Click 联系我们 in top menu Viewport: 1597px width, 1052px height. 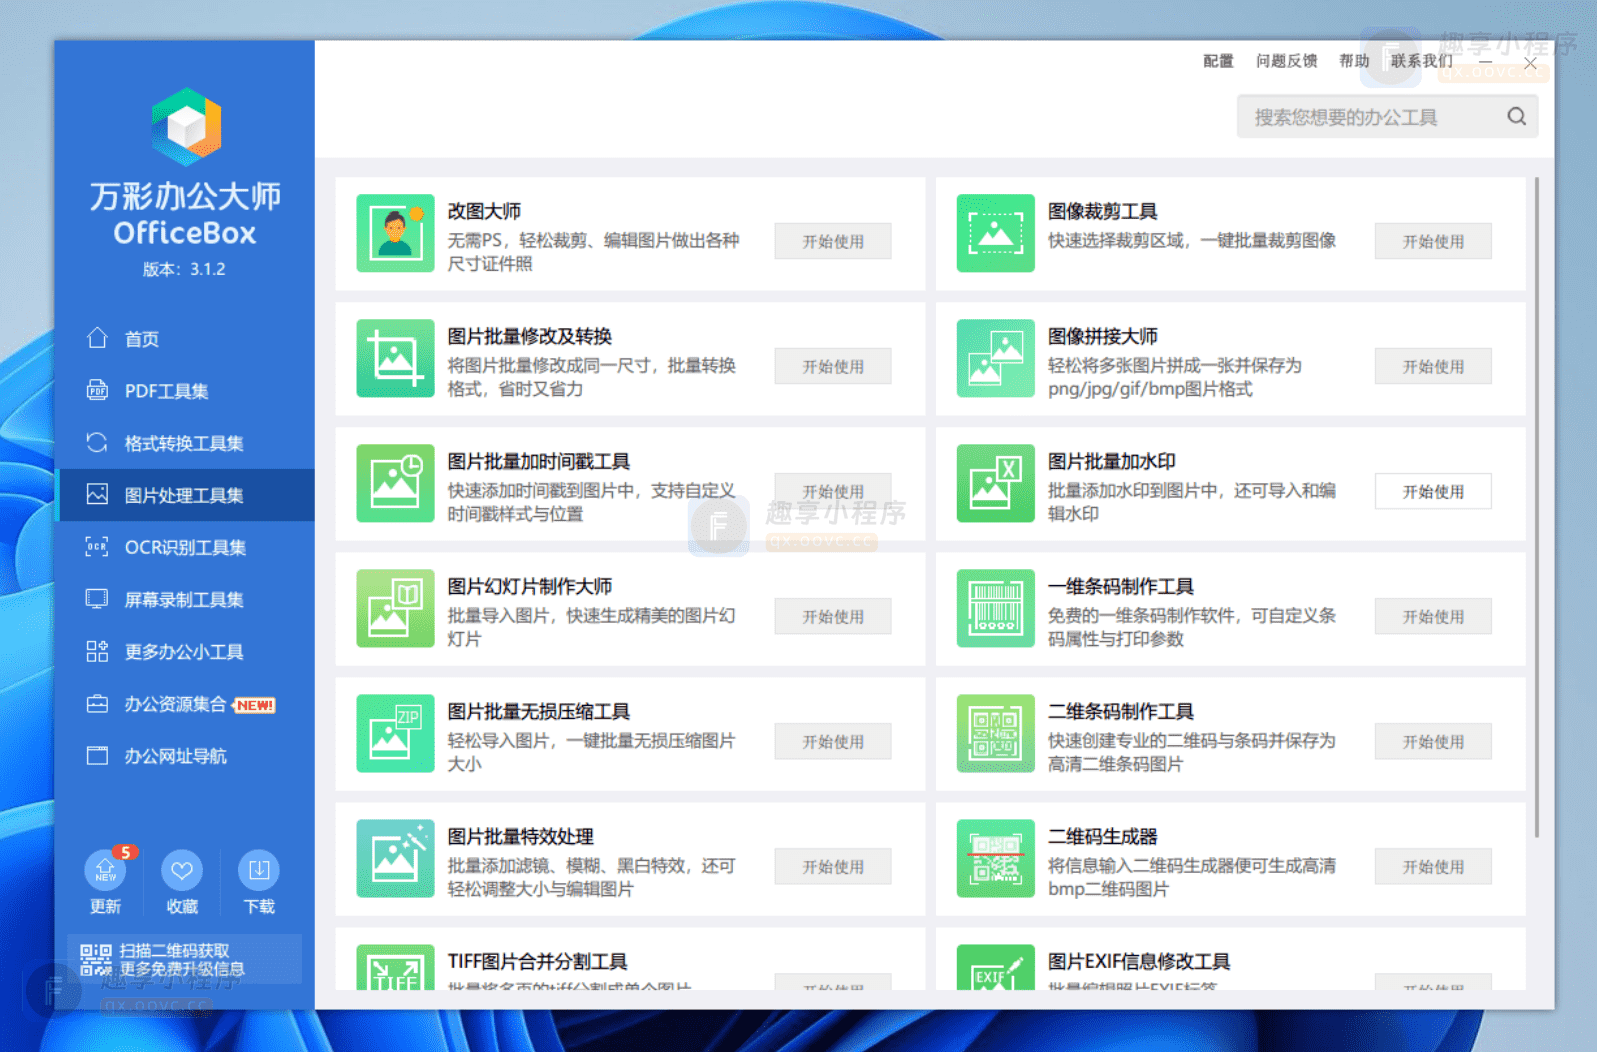pos(1421,61)
